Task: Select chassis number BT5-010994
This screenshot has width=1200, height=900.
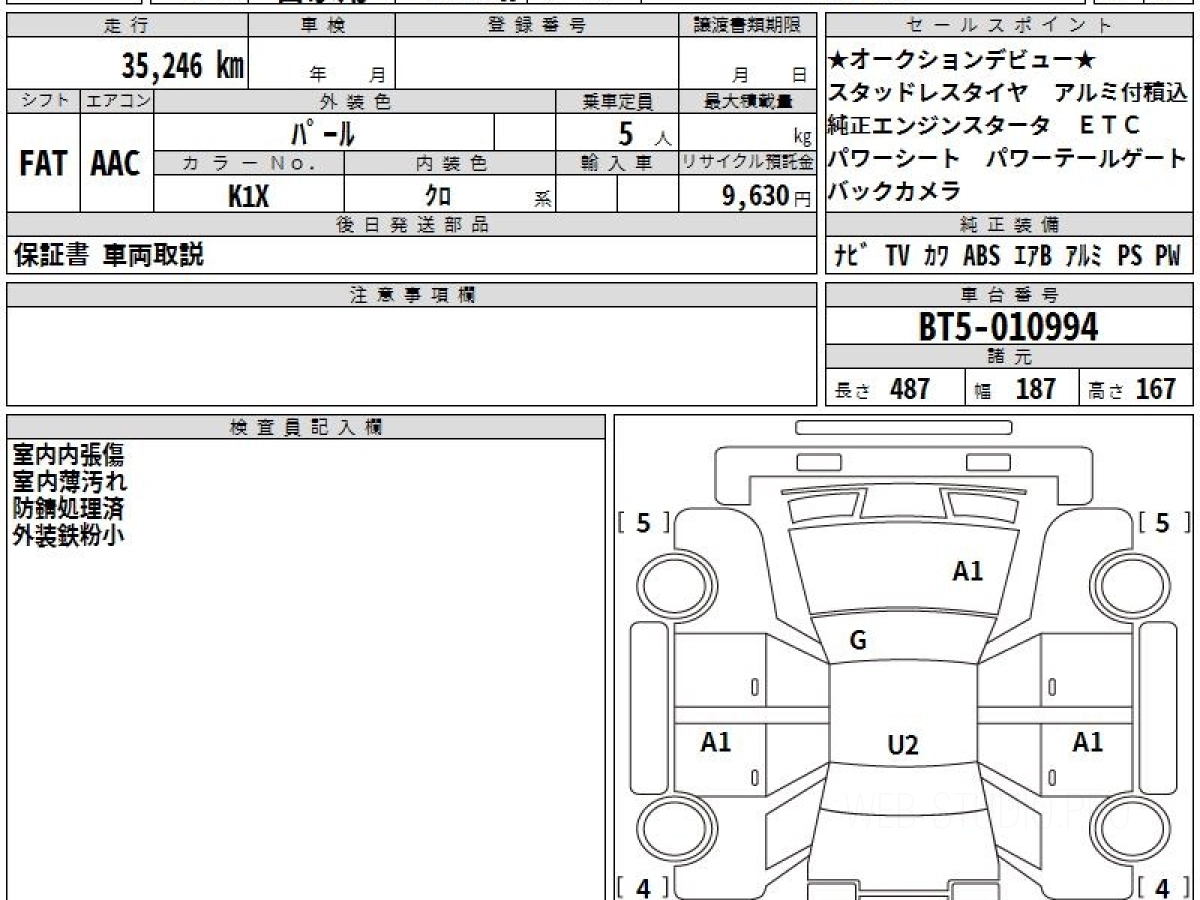Action: 1008,327
